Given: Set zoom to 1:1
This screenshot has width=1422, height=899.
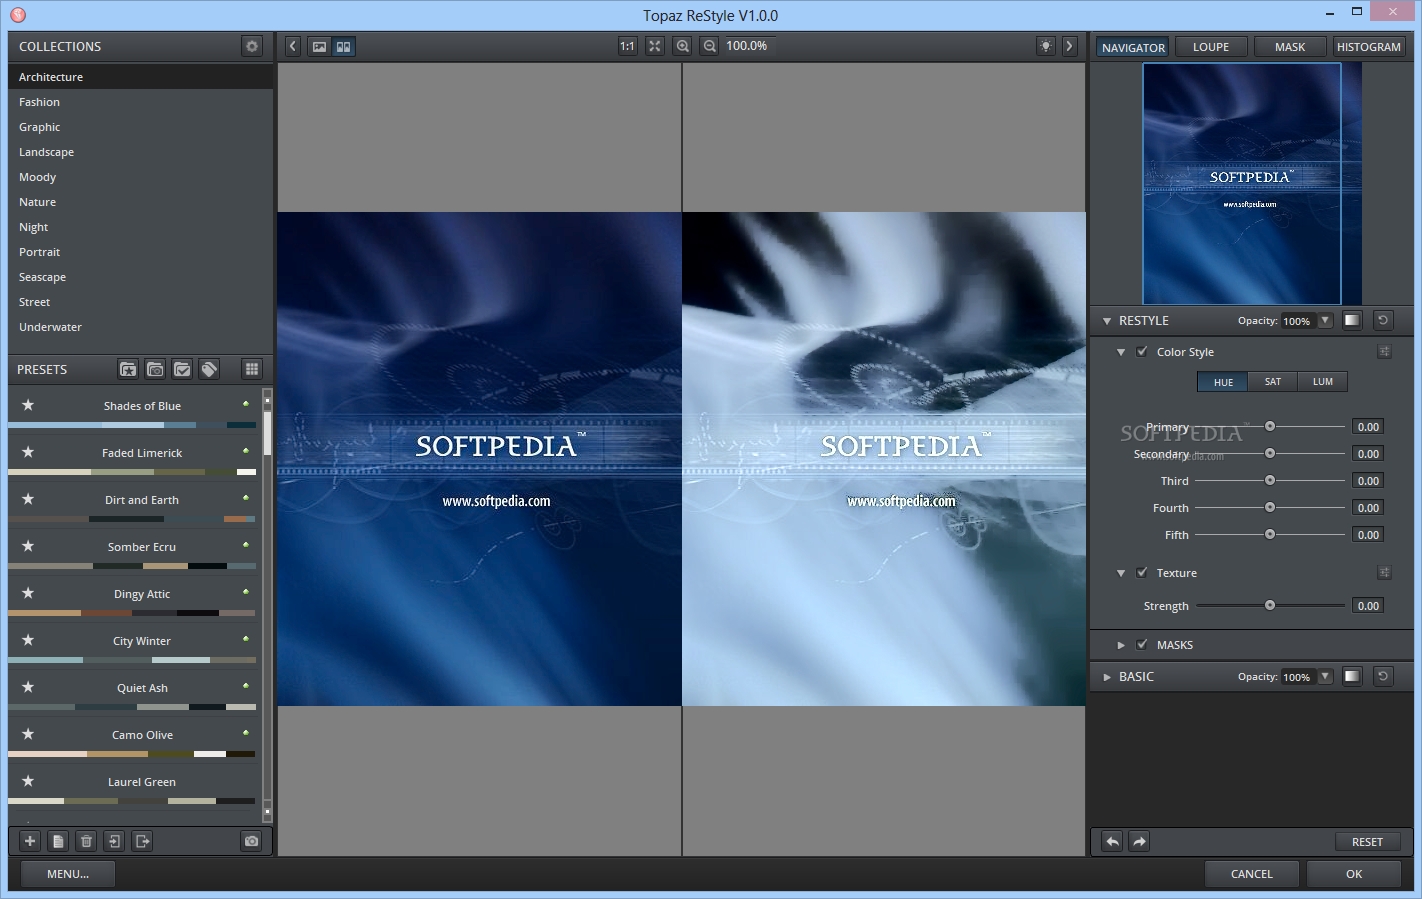Looking at the screenshot, I should tap(627, 46).
